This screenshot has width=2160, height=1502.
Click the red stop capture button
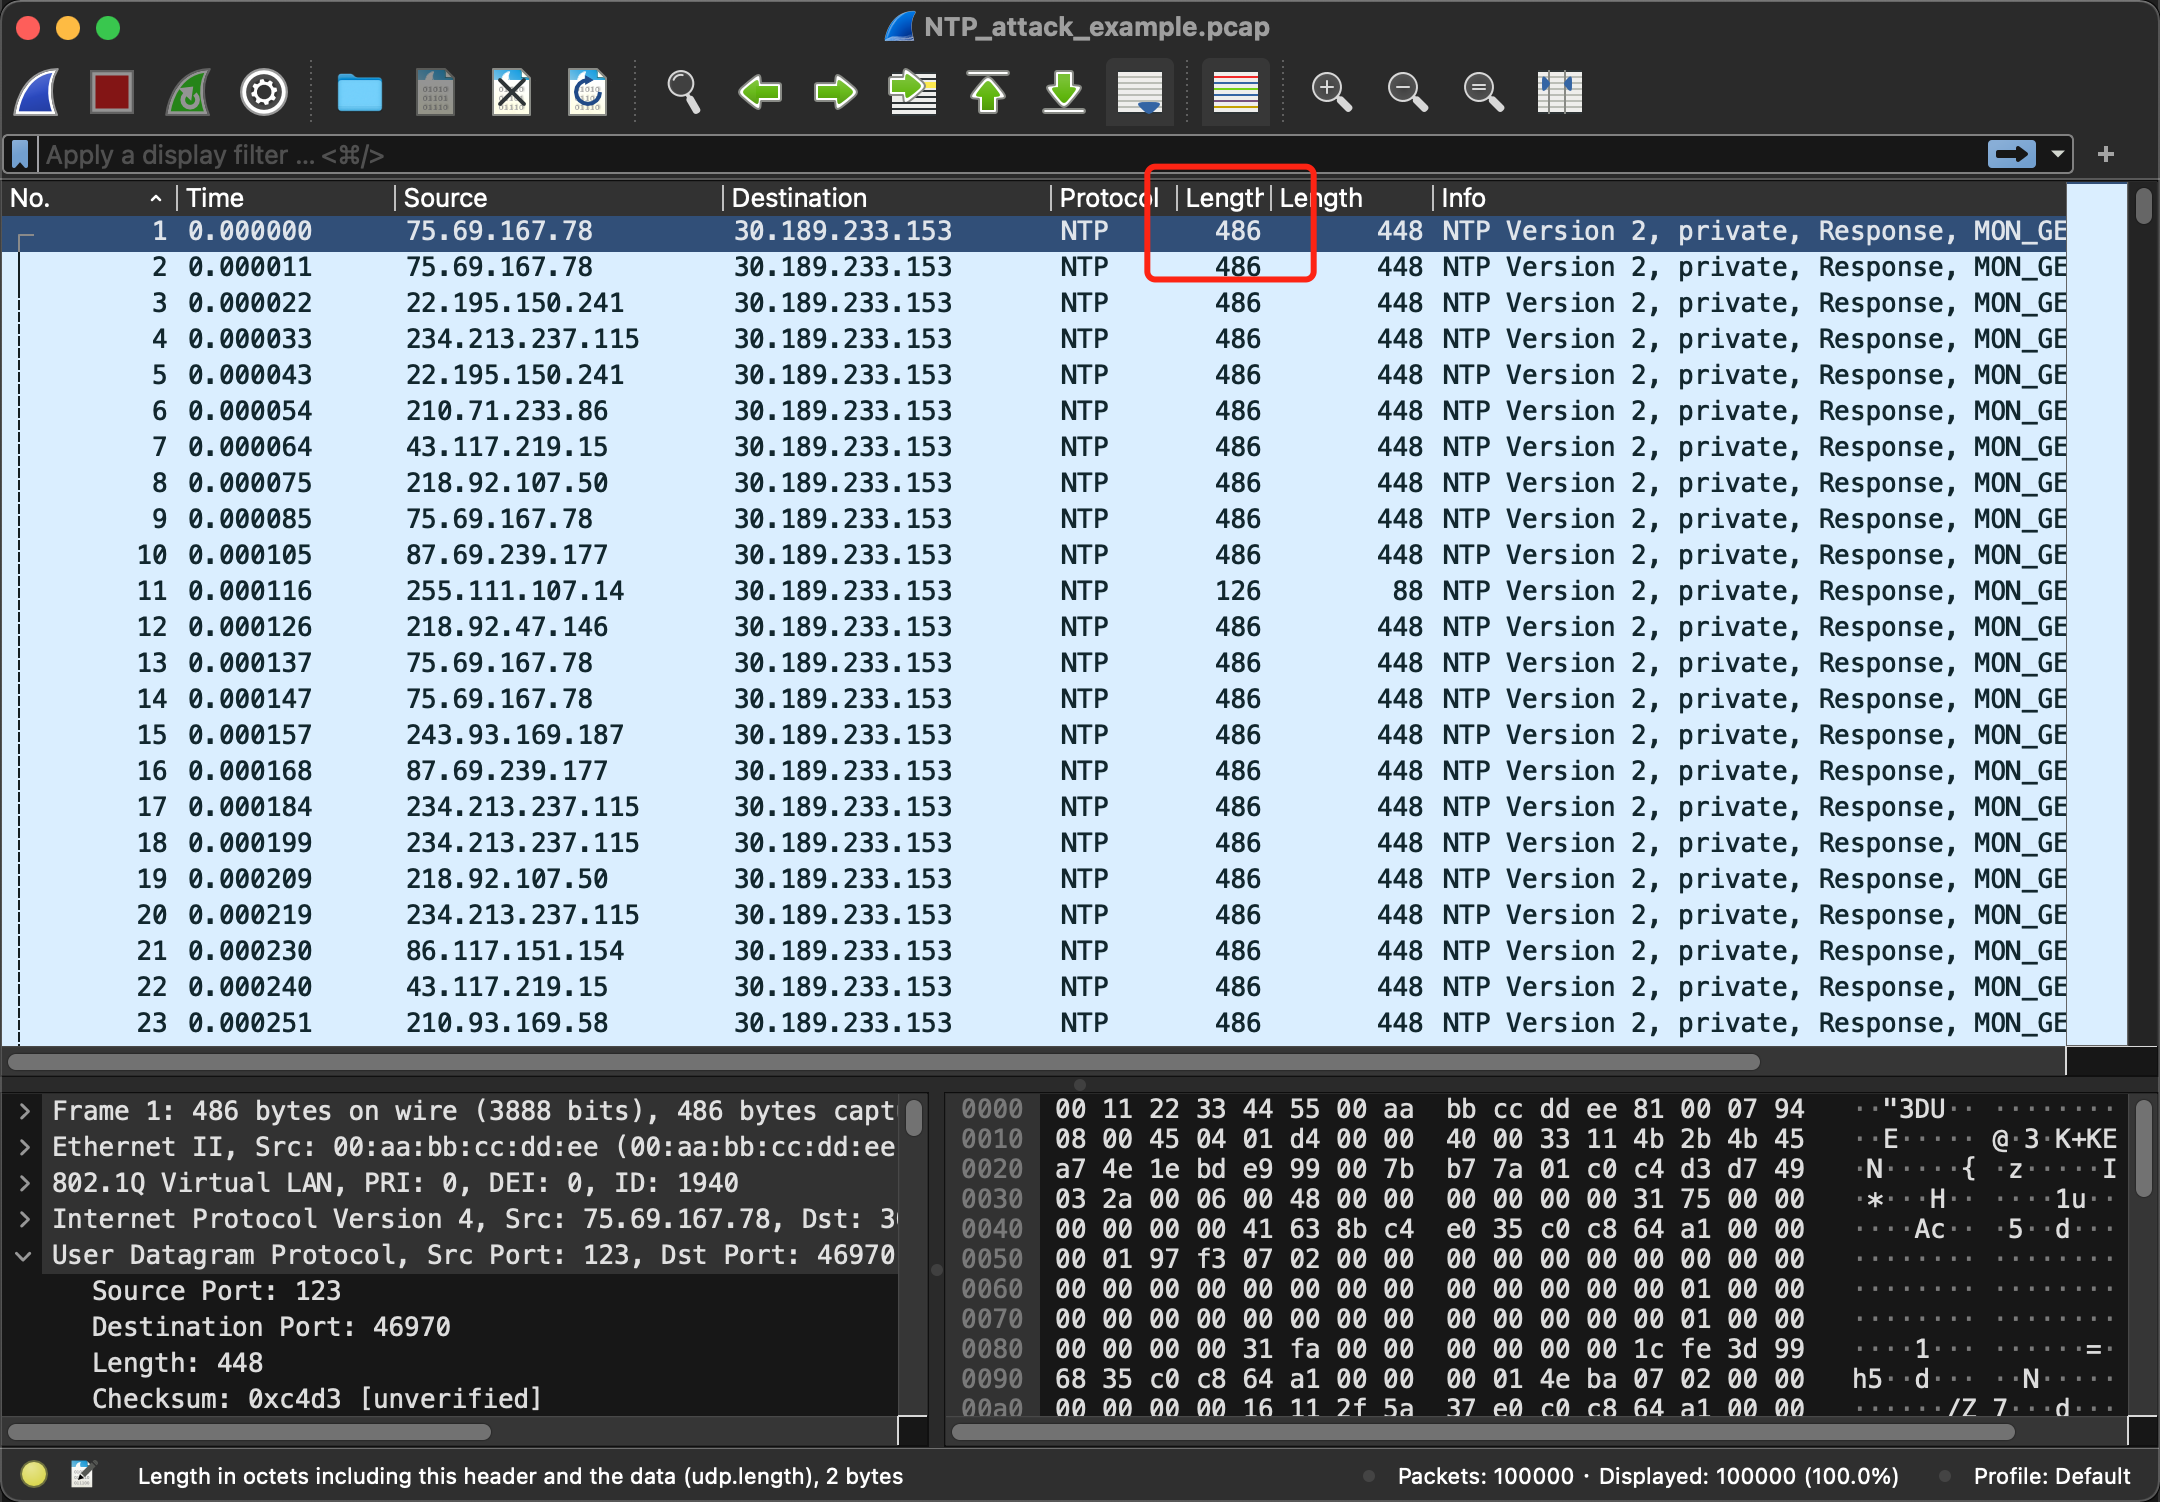pyautogui.click(x=112, y=93)
